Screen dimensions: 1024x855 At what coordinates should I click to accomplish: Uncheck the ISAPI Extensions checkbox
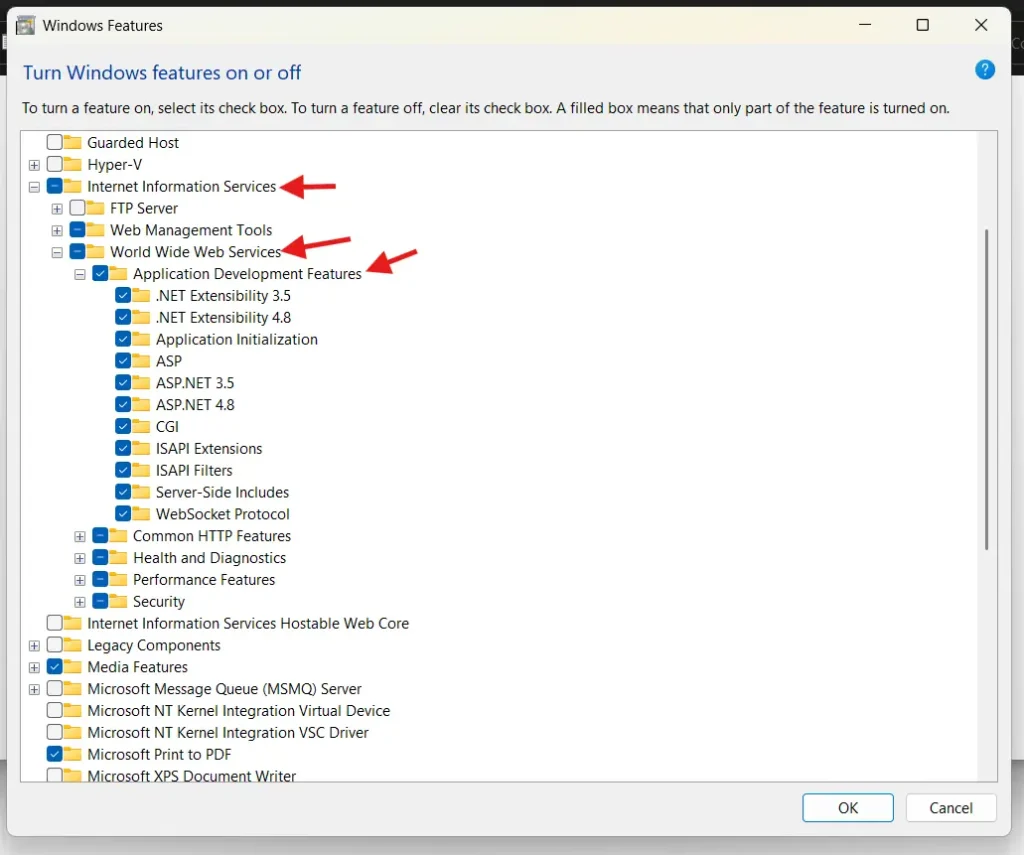pos(123,448)
